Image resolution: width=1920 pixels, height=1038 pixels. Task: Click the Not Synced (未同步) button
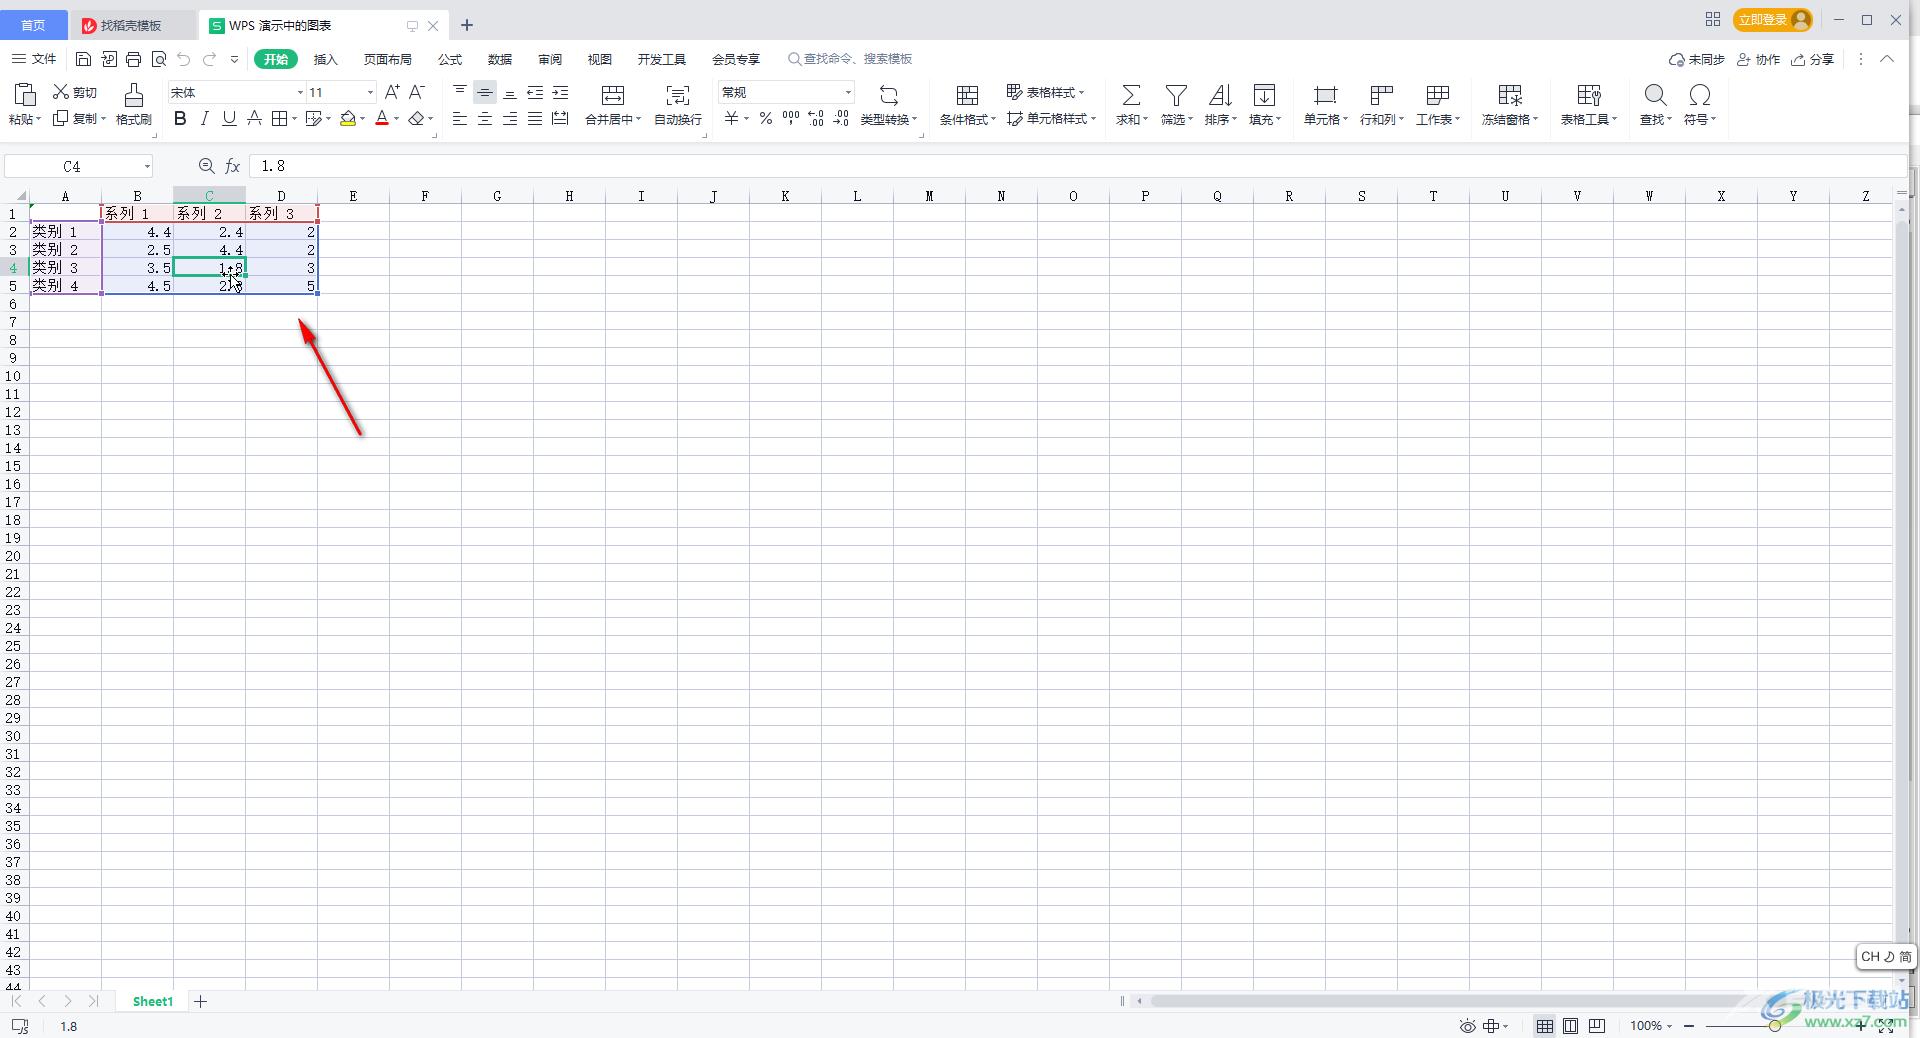(x=1697, y=59)
